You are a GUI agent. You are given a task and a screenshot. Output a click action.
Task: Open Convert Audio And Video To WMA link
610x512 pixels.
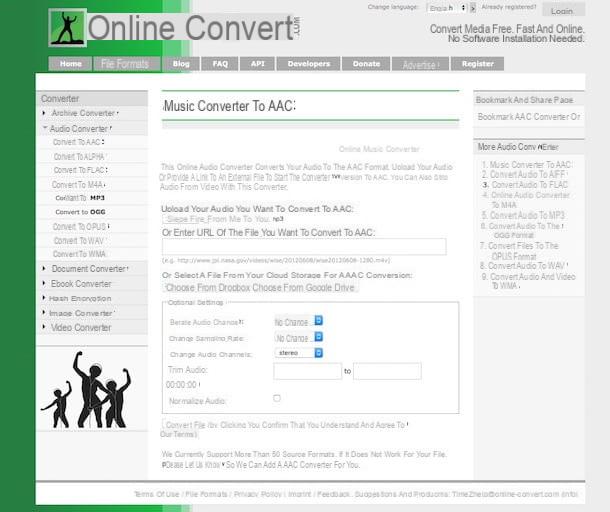pos(533,281)
